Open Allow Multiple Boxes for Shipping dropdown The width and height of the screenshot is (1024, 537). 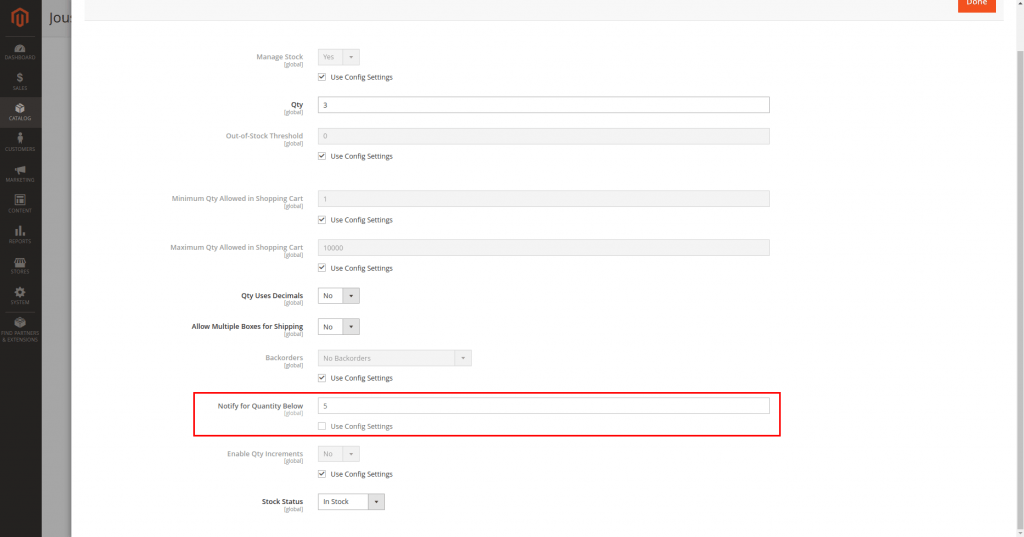pos(339,327)
